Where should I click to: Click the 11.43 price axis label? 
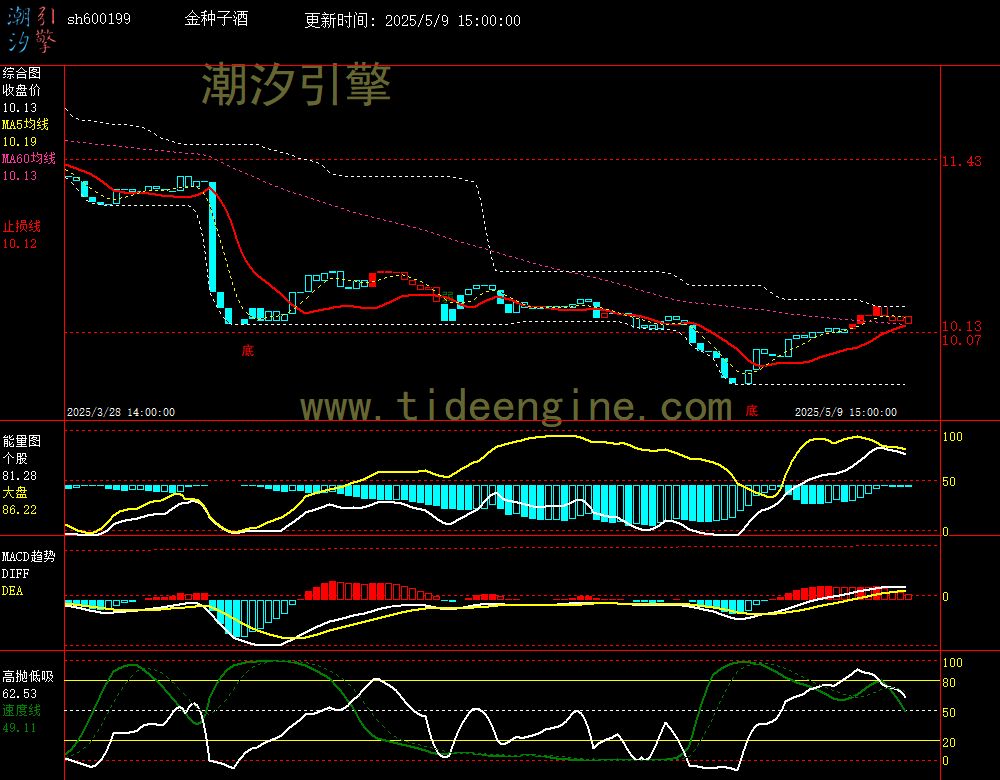pos(962,161)
